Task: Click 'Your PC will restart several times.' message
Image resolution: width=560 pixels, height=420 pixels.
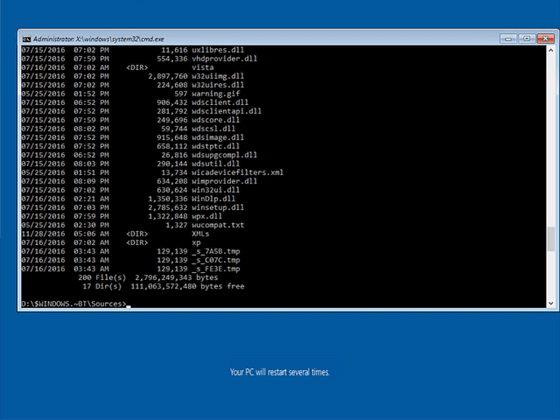Action: (x=280, y=372)
